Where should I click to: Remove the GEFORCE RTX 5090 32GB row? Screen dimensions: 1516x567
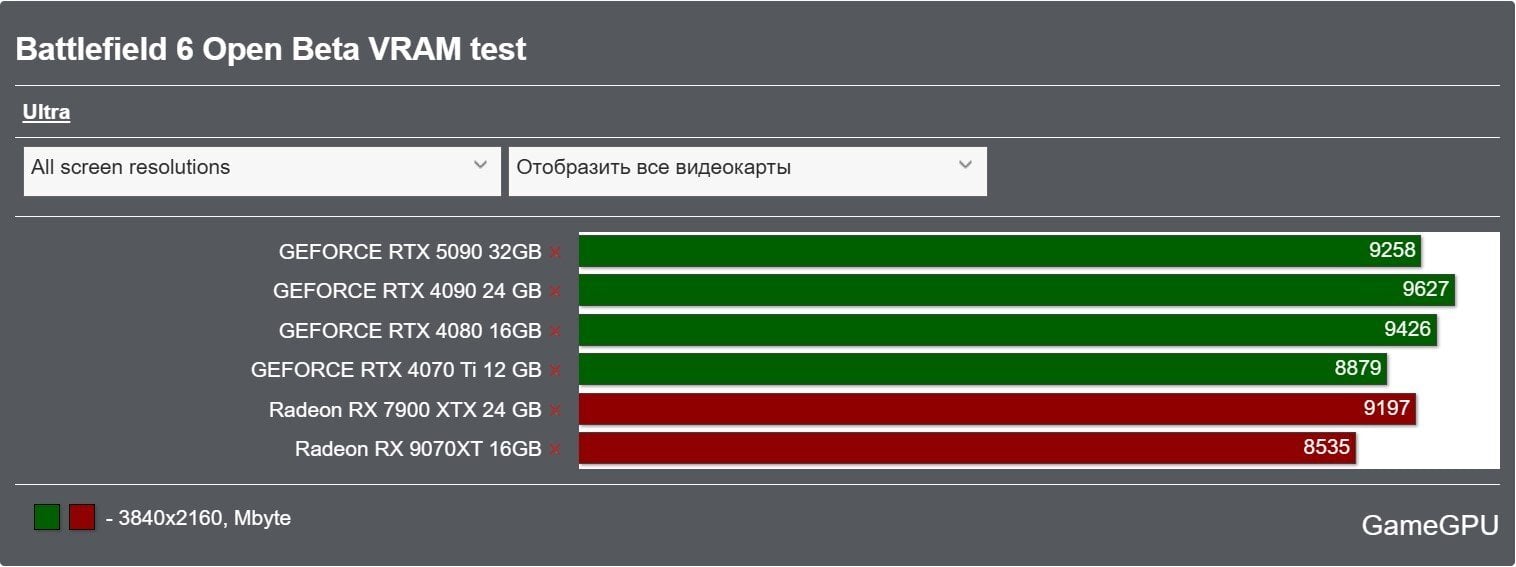(555, 253)
